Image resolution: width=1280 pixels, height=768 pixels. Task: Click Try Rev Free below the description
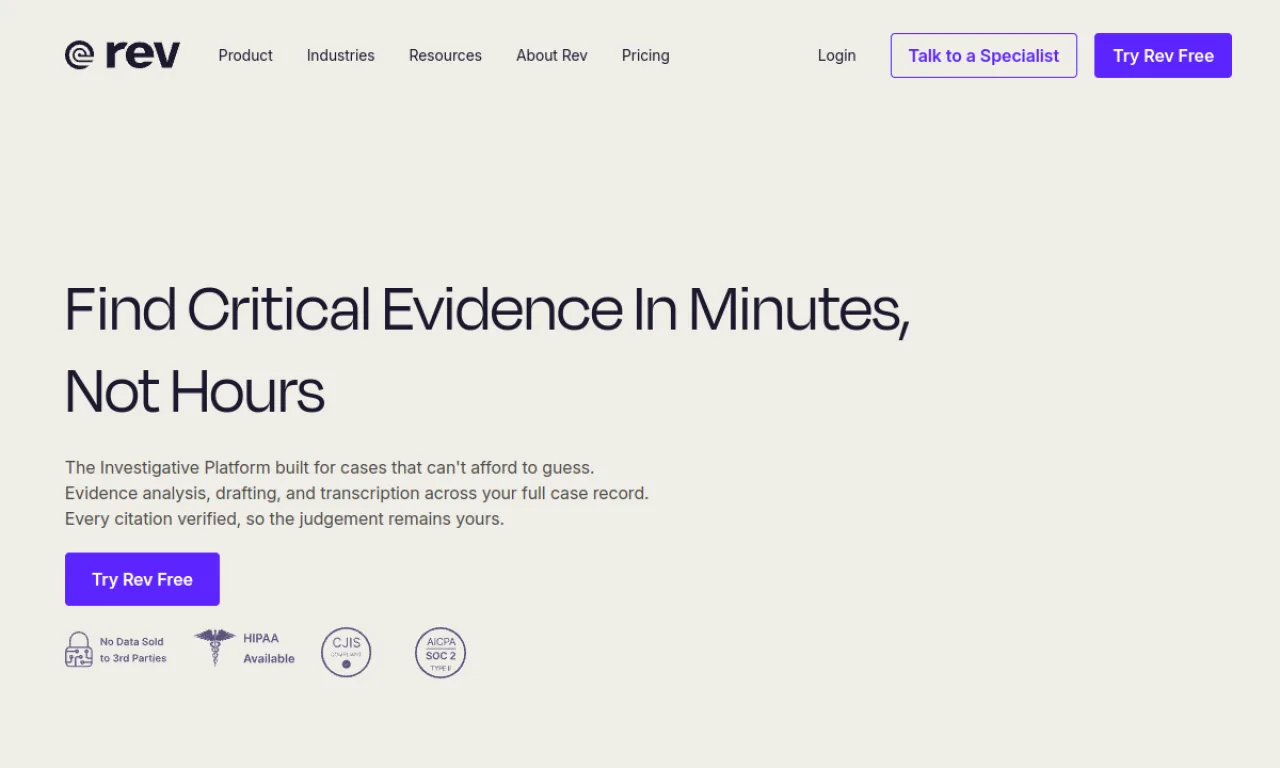(x=142, y=579)
